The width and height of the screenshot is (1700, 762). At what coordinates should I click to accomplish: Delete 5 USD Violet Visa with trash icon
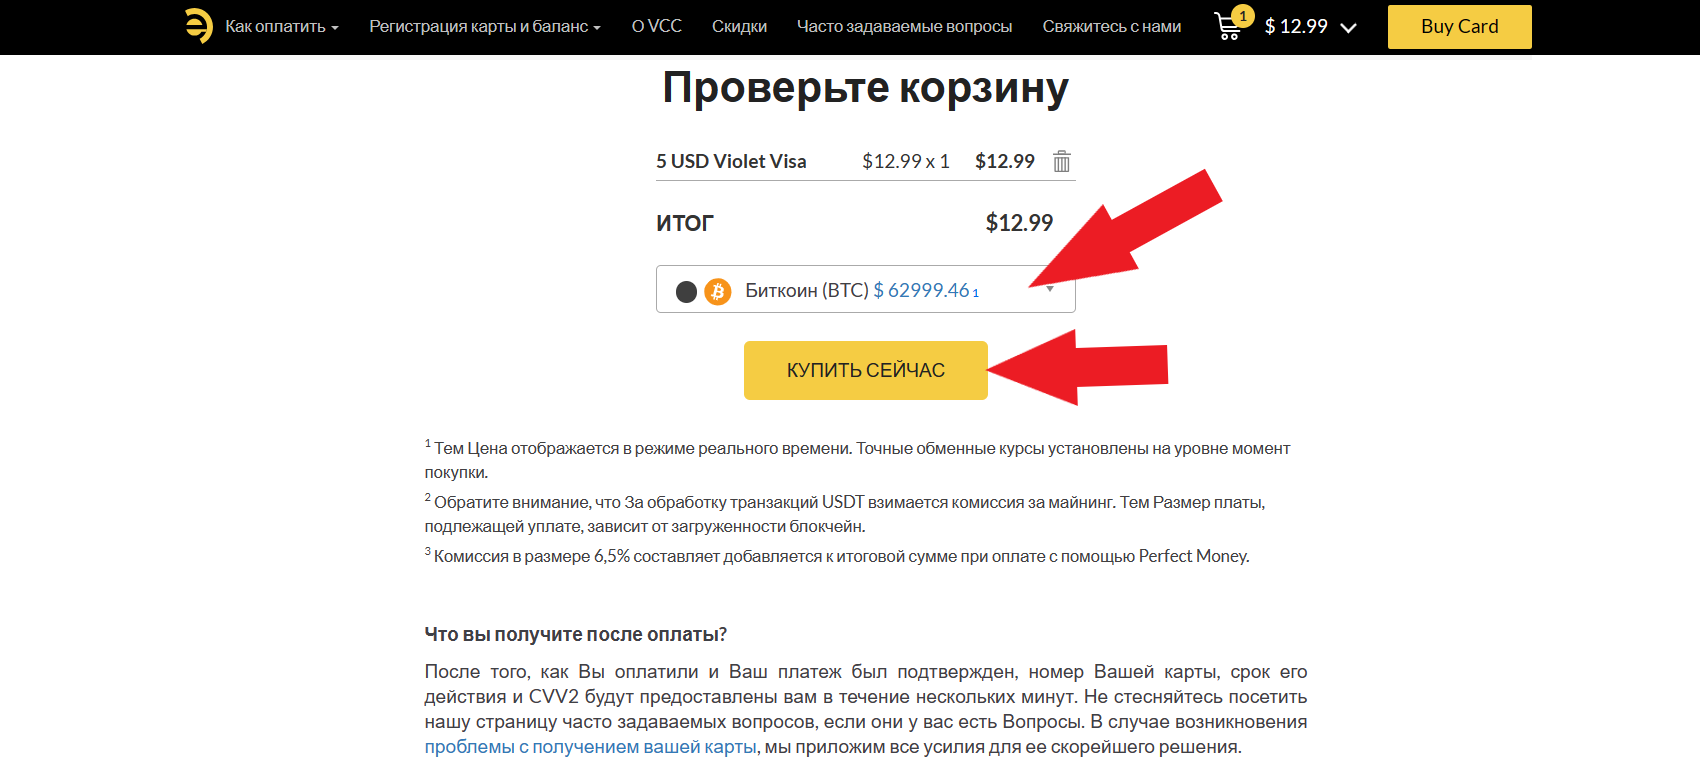click(1062, 161)
